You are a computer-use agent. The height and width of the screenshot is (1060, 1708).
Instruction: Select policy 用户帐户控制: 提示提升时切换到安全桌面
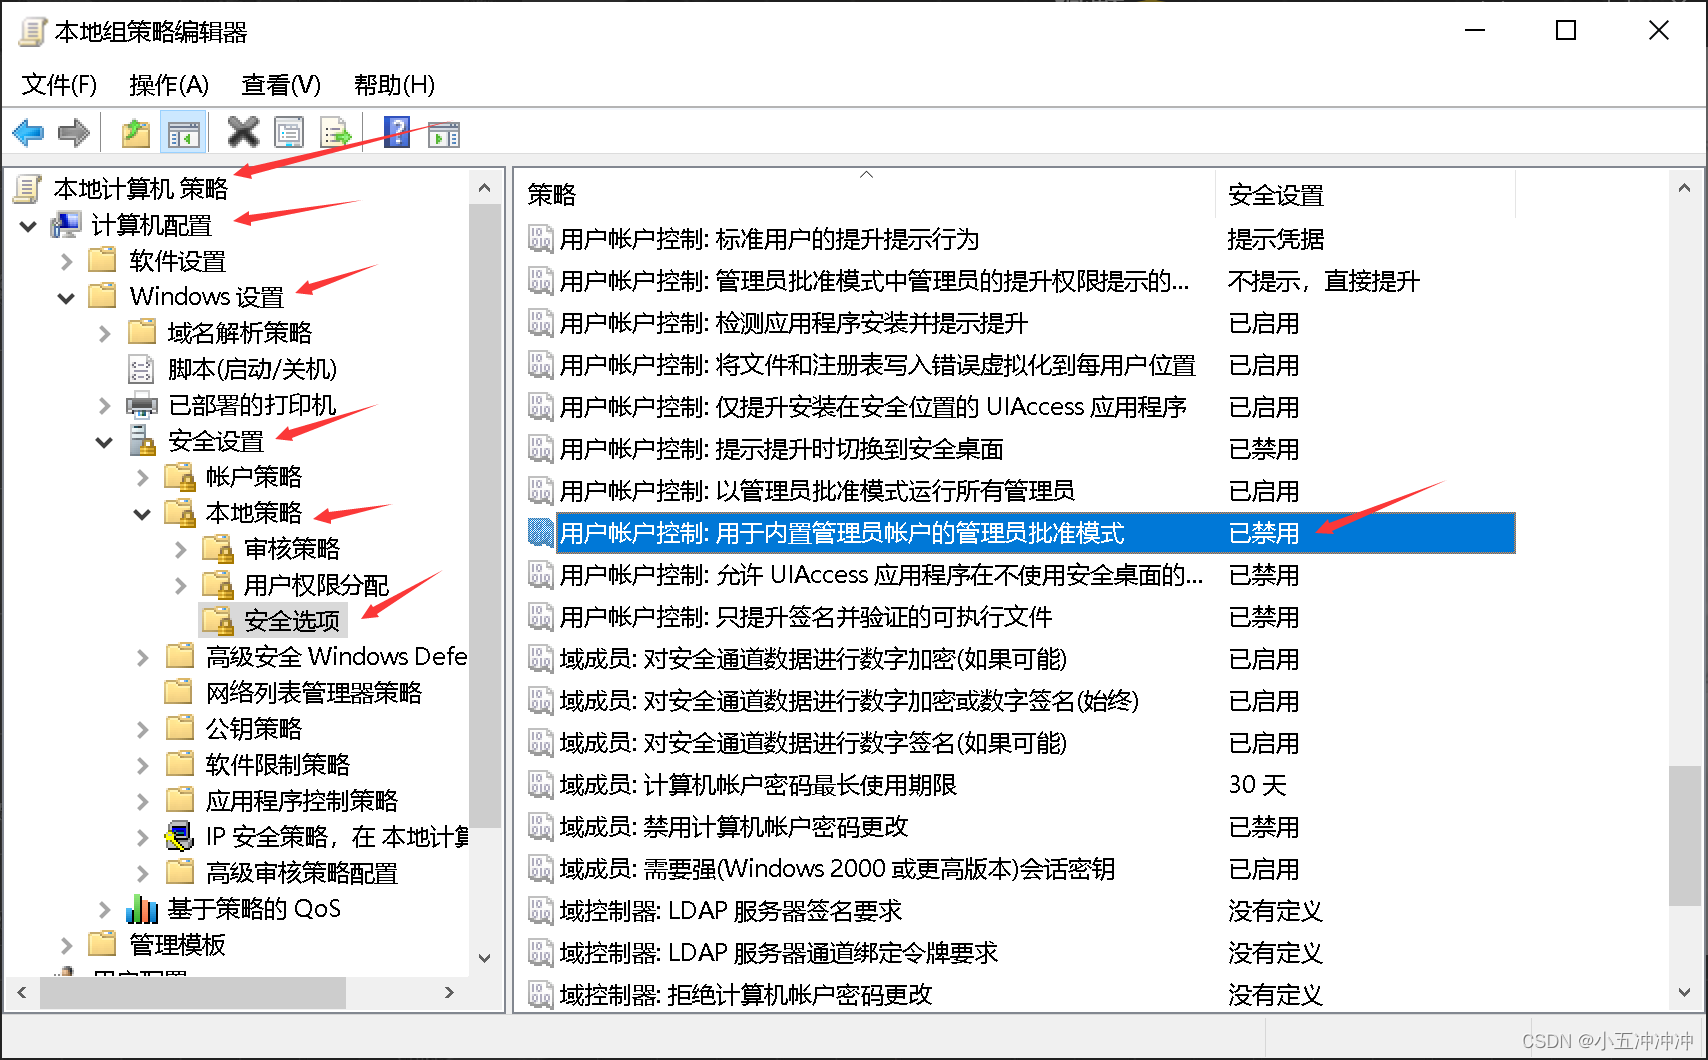pyautogui.click(x=781, y=449)
